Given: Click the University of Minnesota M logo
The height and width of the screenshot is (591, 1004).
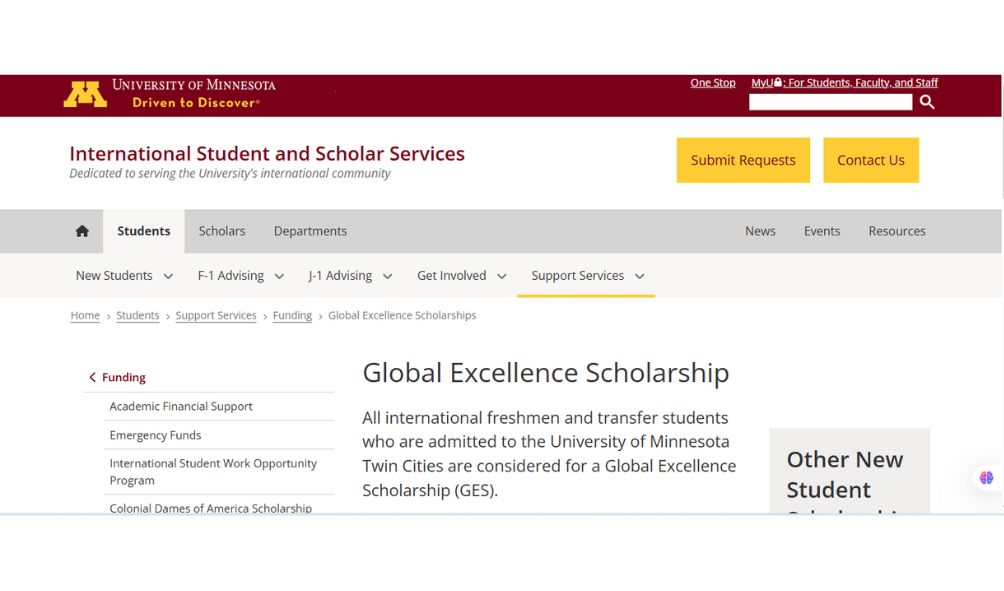Looking at the screenshot, I should click(x=85, y=94).
